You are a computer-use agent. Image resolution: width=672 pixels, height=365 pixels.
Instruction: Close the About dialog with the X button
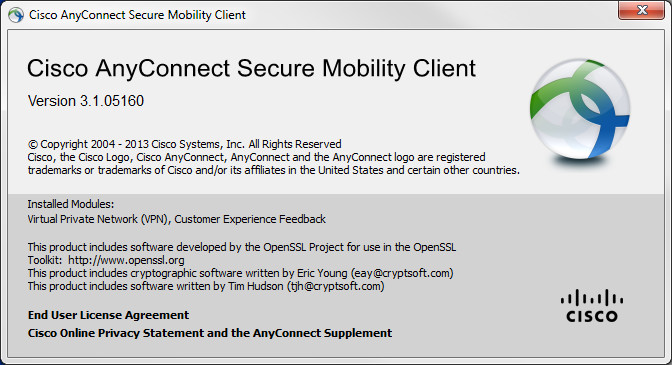click(x=641, y=10)
